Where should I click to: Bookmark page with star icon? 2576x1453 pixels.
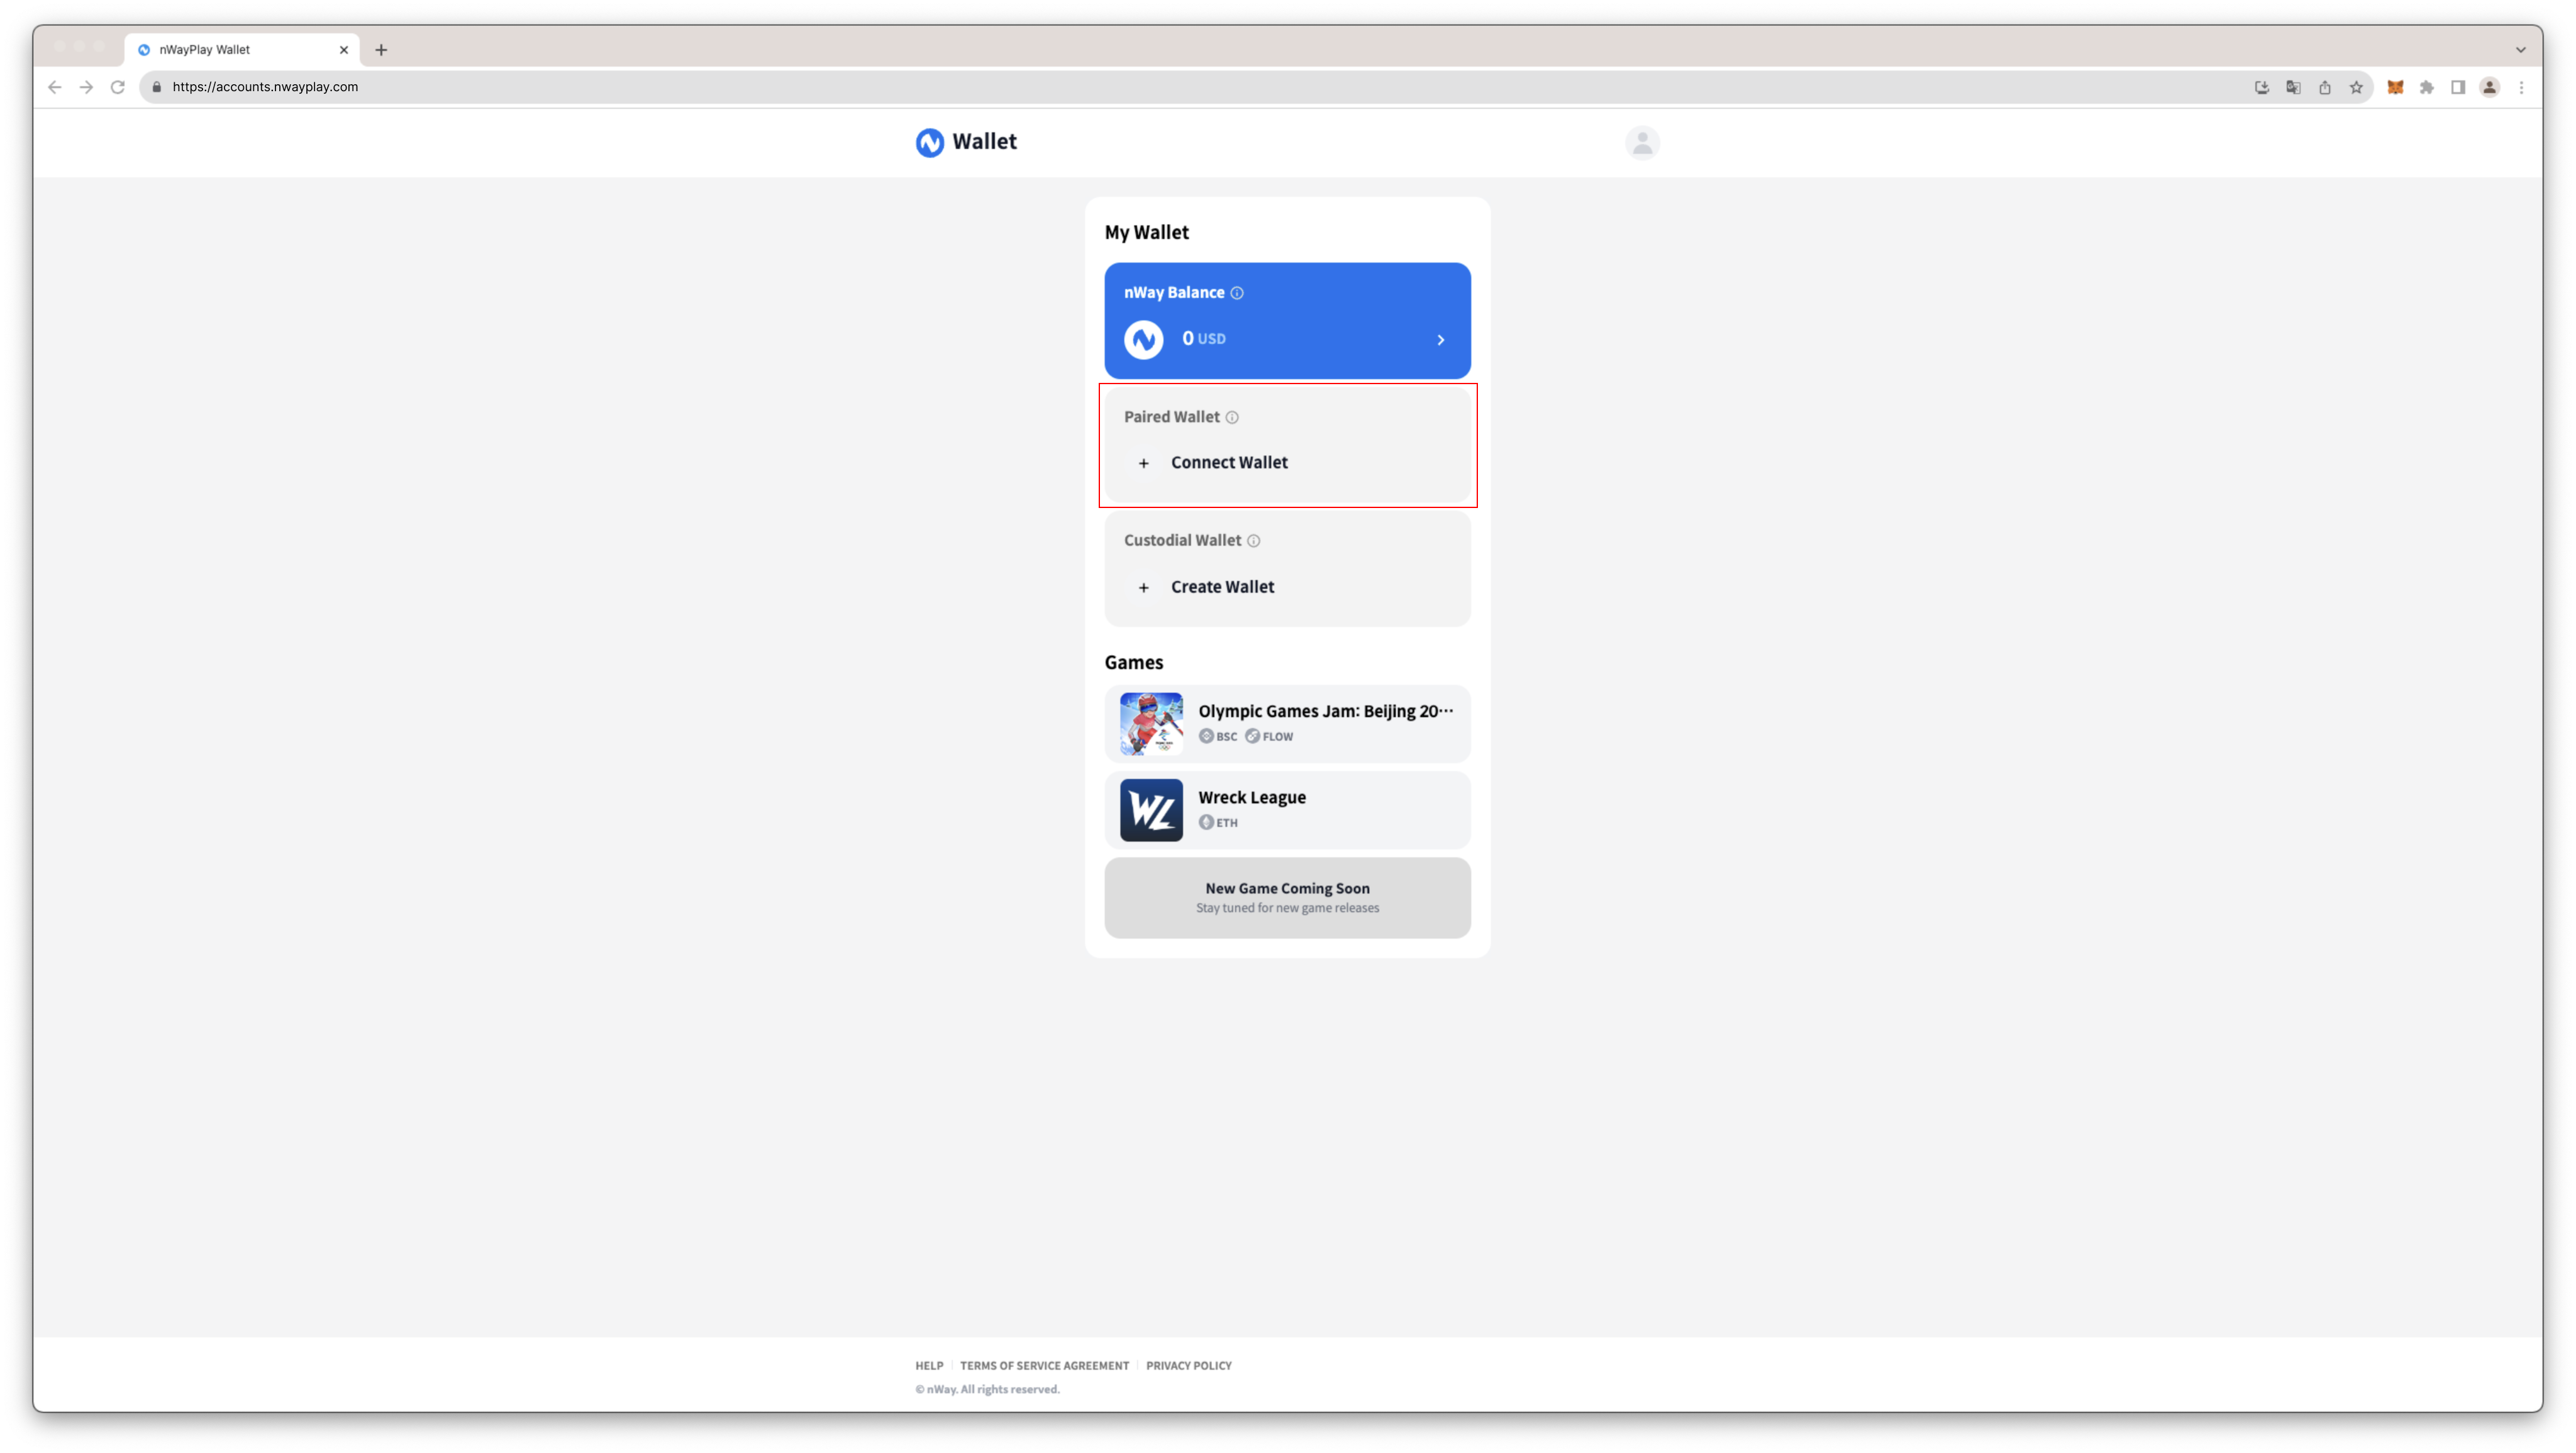tap(2356, 88)
